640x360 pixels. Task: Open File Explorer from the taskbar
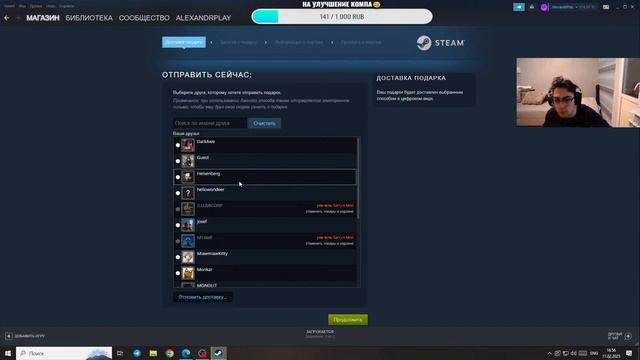pos(153,353)
